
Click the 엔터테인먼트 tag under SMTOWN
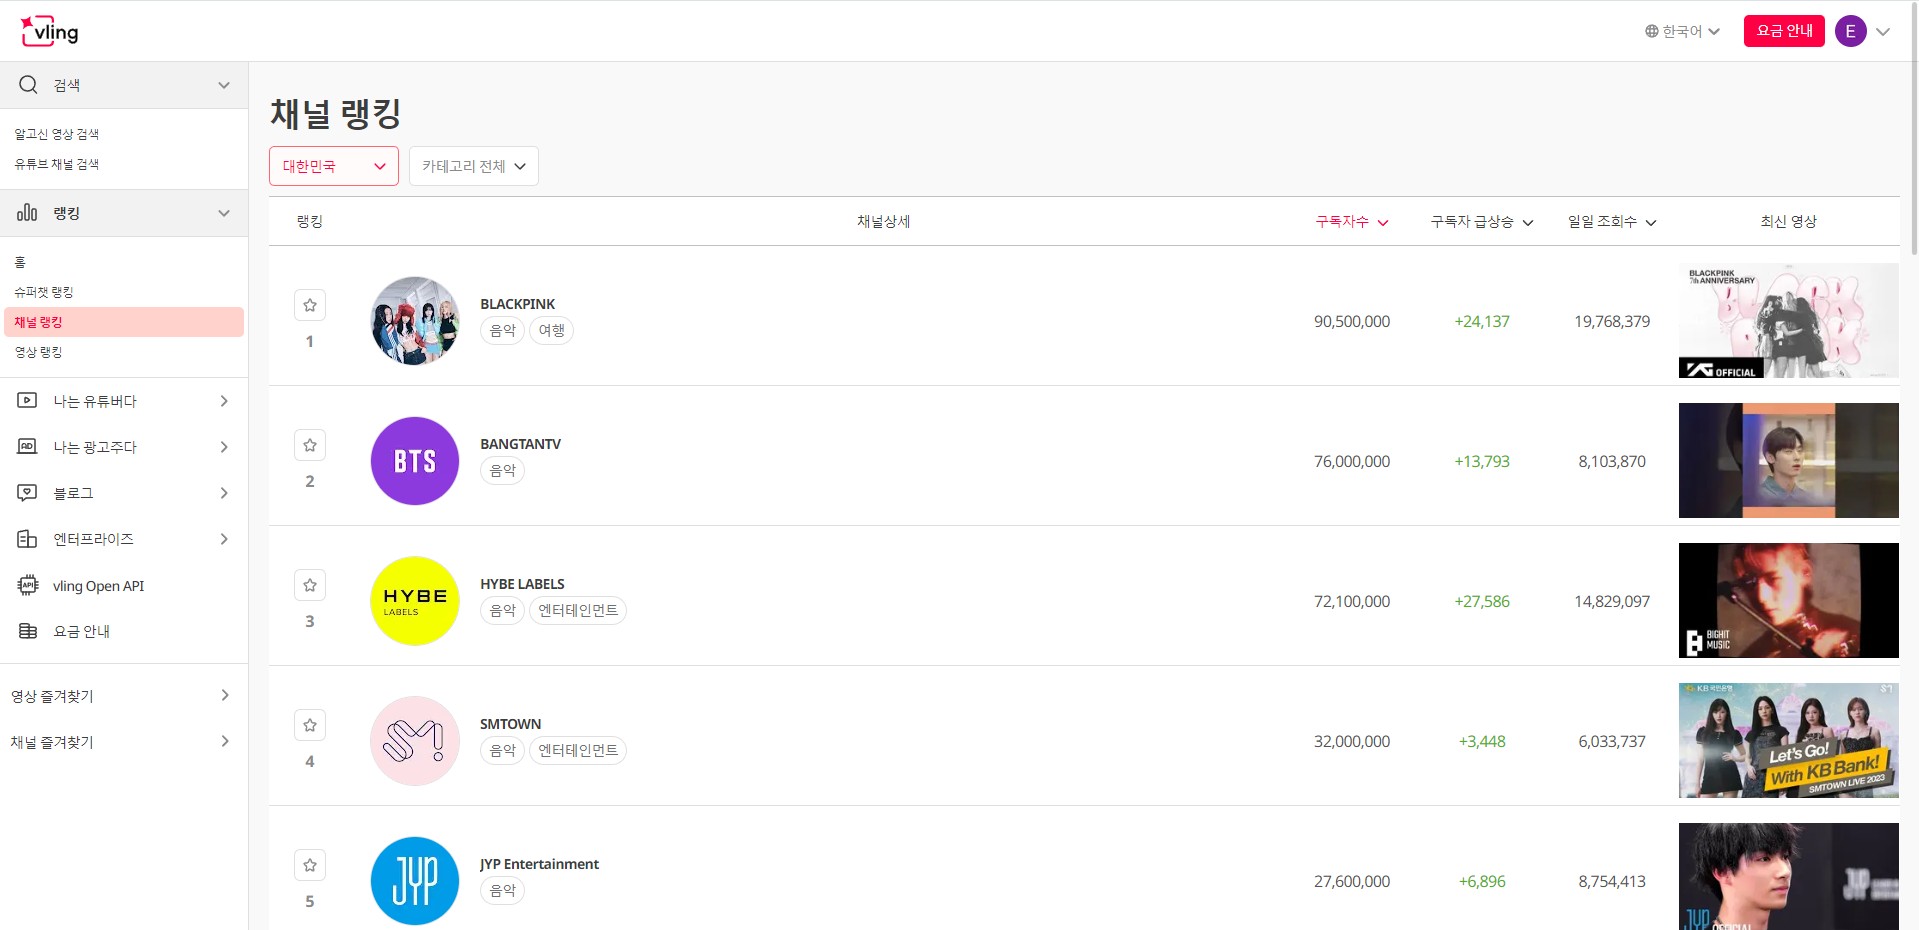(578, 750)
